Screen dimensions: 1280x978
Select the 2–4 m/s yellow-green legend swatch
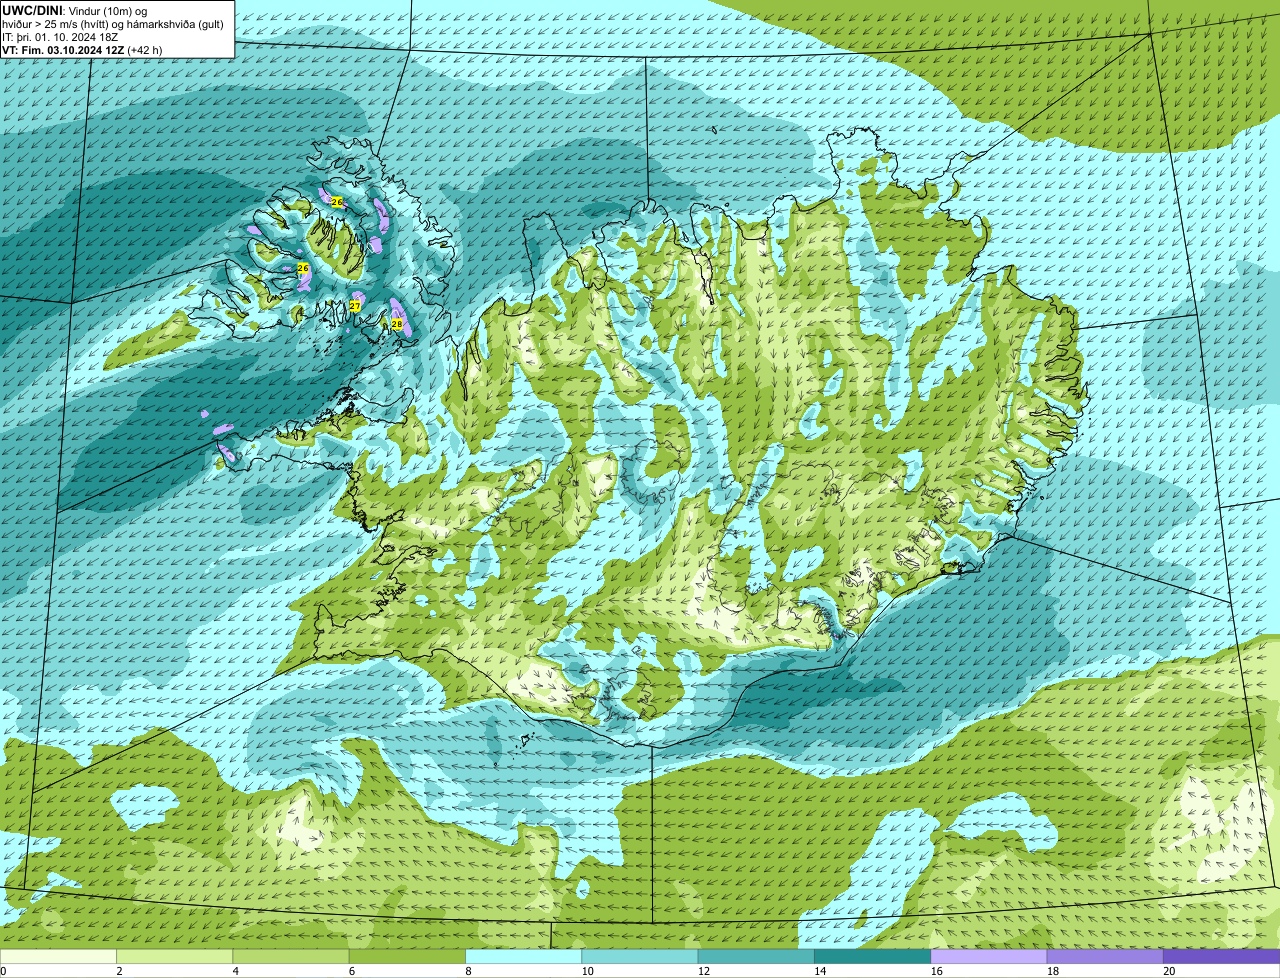[x=175, y=956]
